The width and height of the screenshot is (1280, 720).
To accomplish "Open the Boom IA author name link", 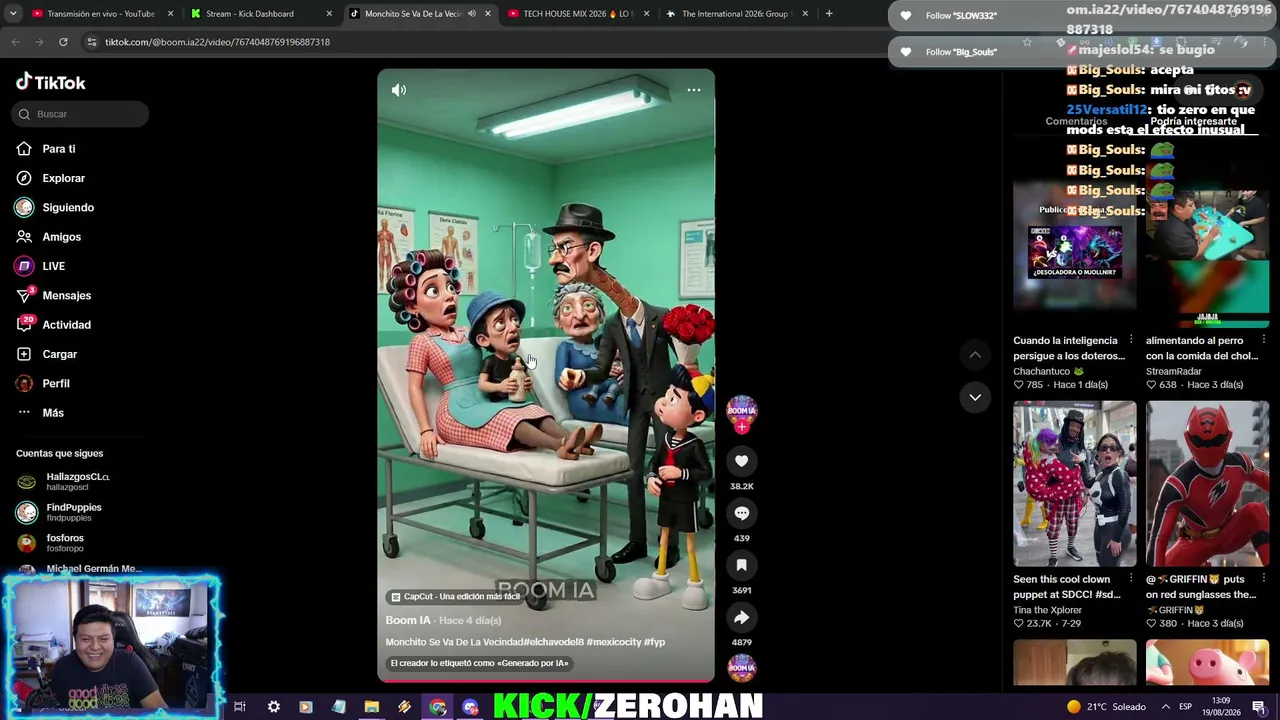I will (x=408, y=621).
